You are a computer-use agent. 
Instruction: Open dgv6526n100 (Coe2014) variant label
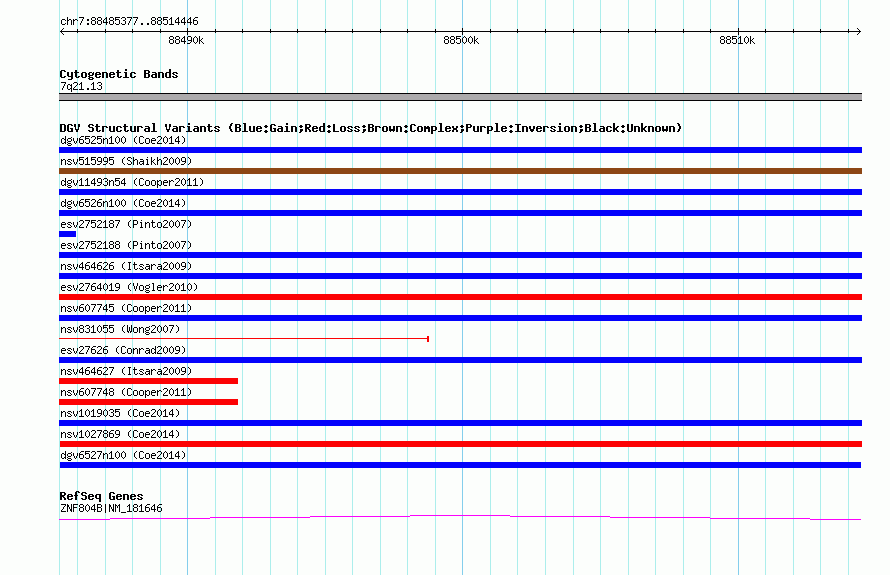click(123, 203)
